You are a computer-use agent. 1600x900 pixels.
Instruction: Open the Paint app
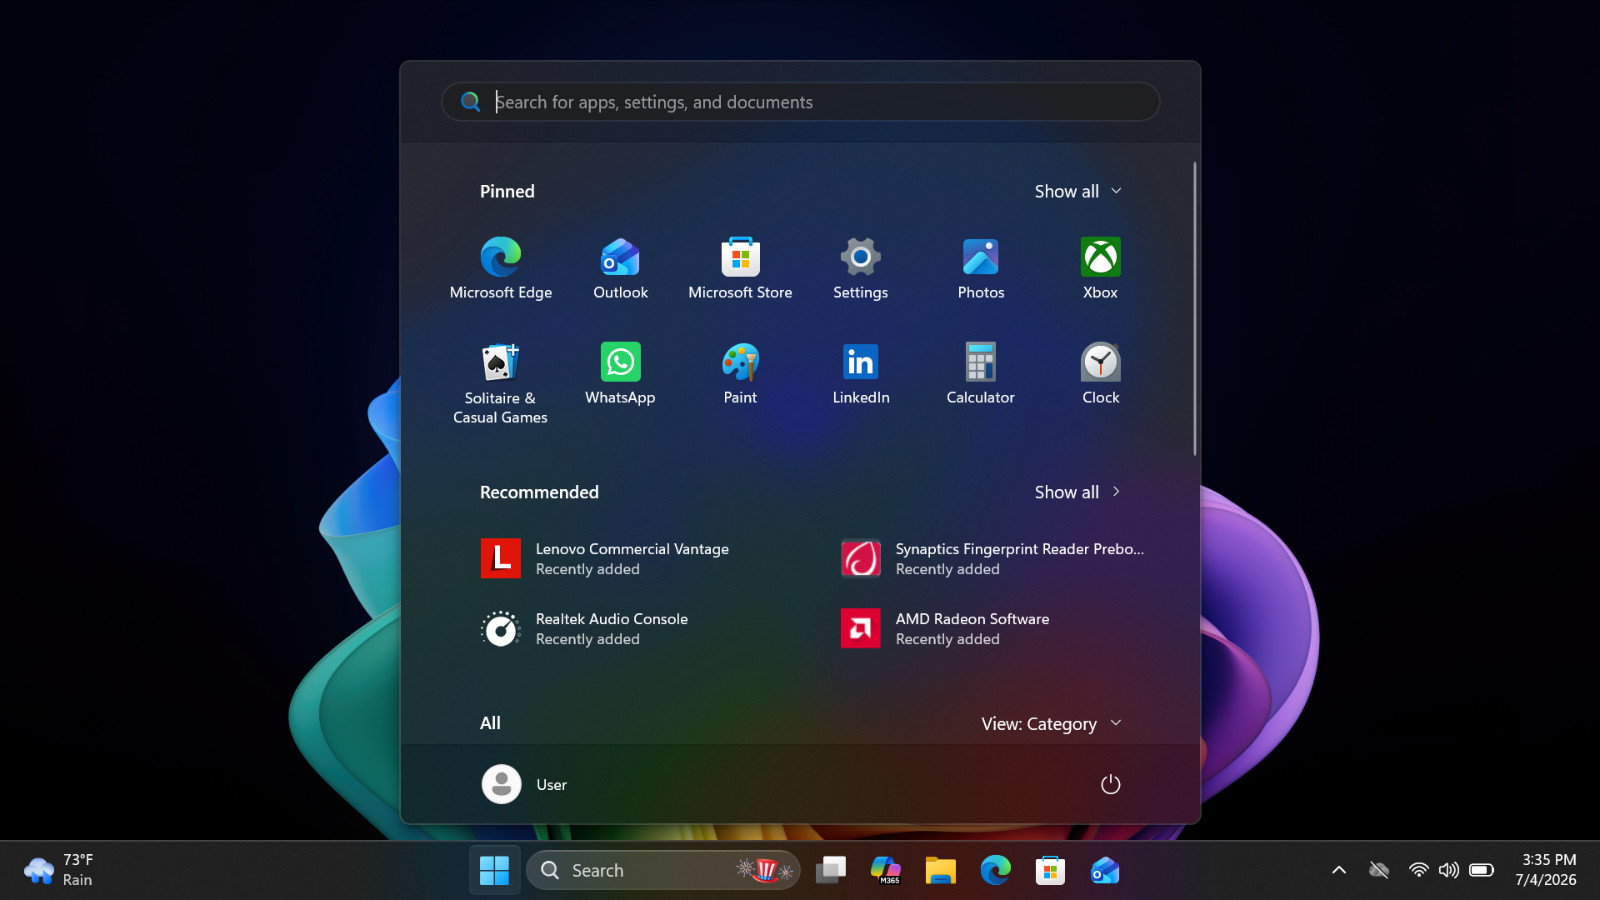(740, 375)
